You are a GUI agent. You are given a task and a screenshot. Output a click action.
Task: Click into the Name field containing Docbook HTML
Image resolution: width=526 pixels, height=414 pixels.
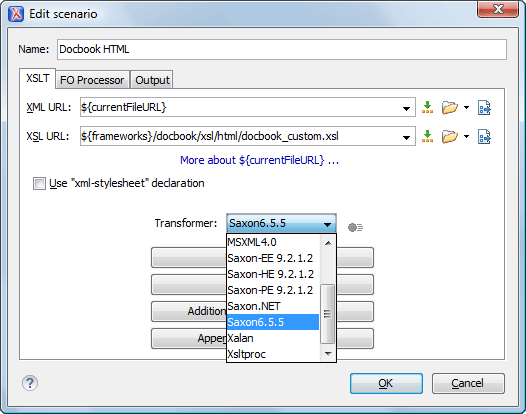pyautogui.click(x=282, y=50)
